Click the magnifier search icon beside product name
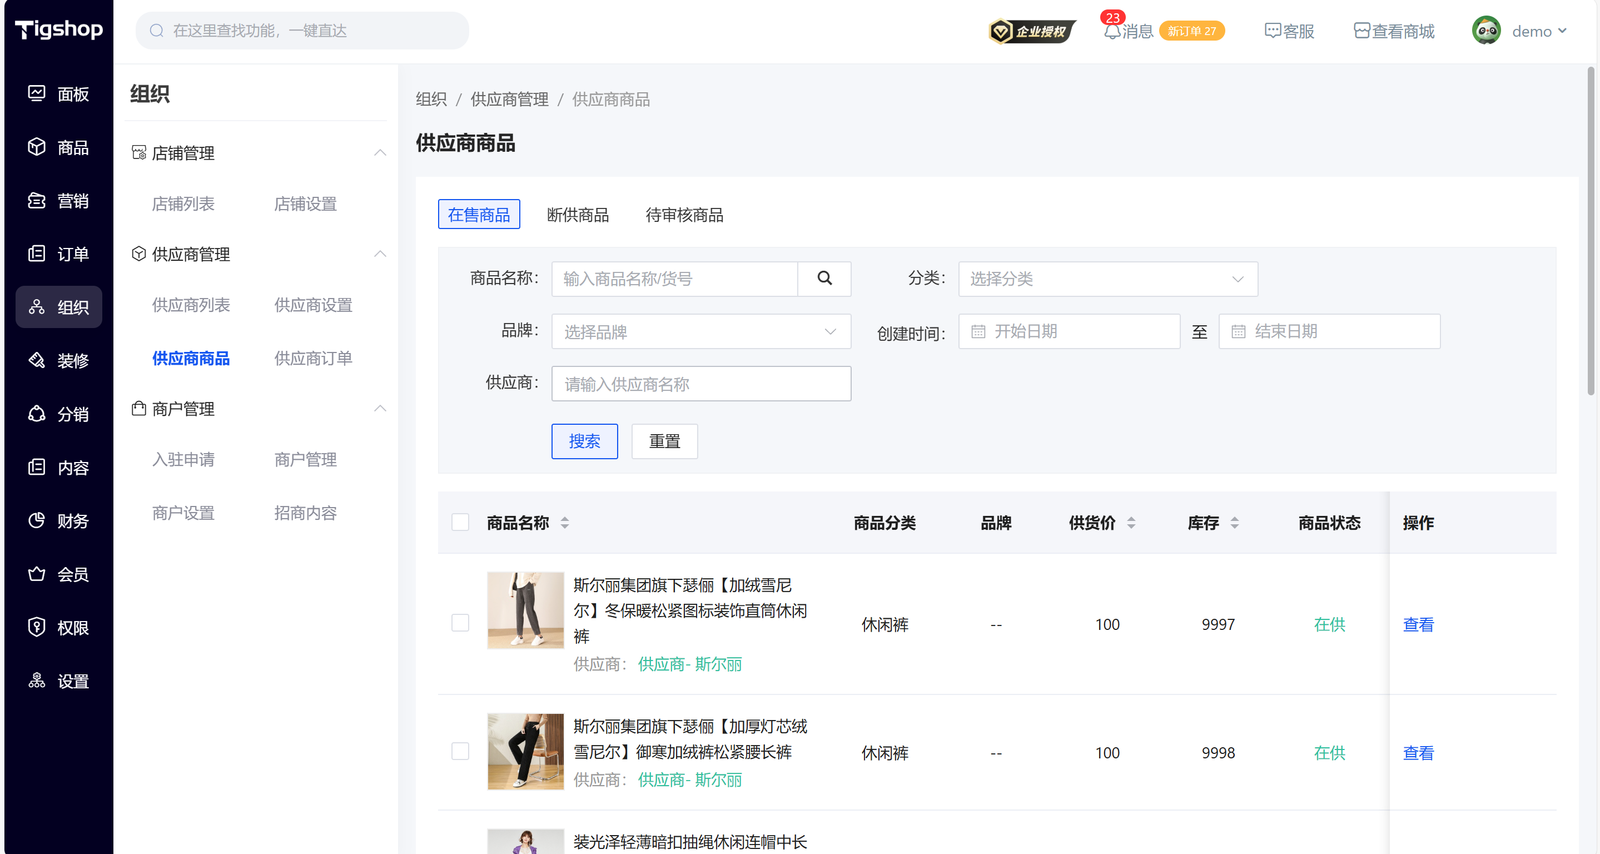This screenshot has width=1600, height=854. (824, 279)
